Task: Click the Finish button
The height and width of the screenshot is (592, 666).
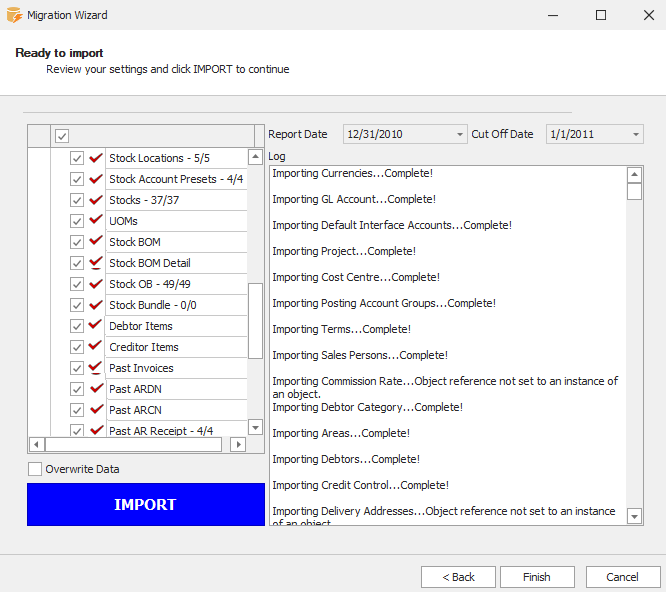Action: coord(537,577)
